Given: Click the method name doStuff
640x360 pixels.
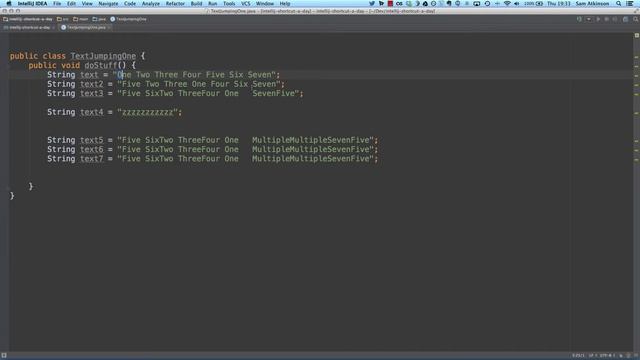Looking at the screenshot, I should tap(100, 65).
